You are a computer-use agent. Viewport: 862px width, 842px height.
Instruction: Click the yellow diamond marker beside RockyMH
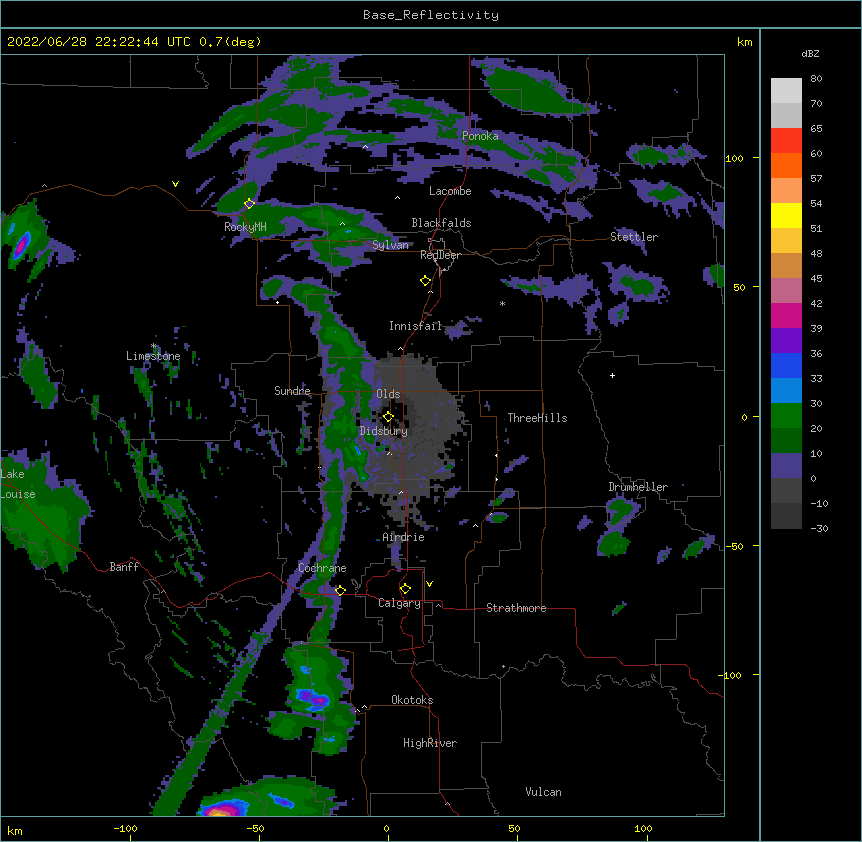click(x=249, y=204)
